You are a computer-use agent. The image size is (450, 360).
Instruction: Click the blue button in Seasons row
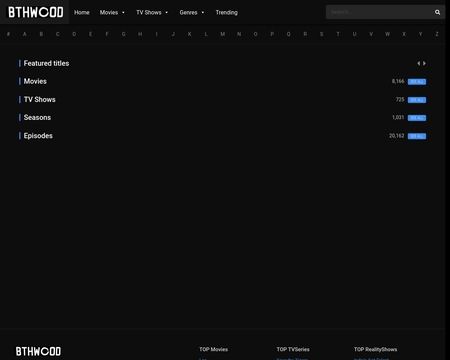[x=417, y=118]
